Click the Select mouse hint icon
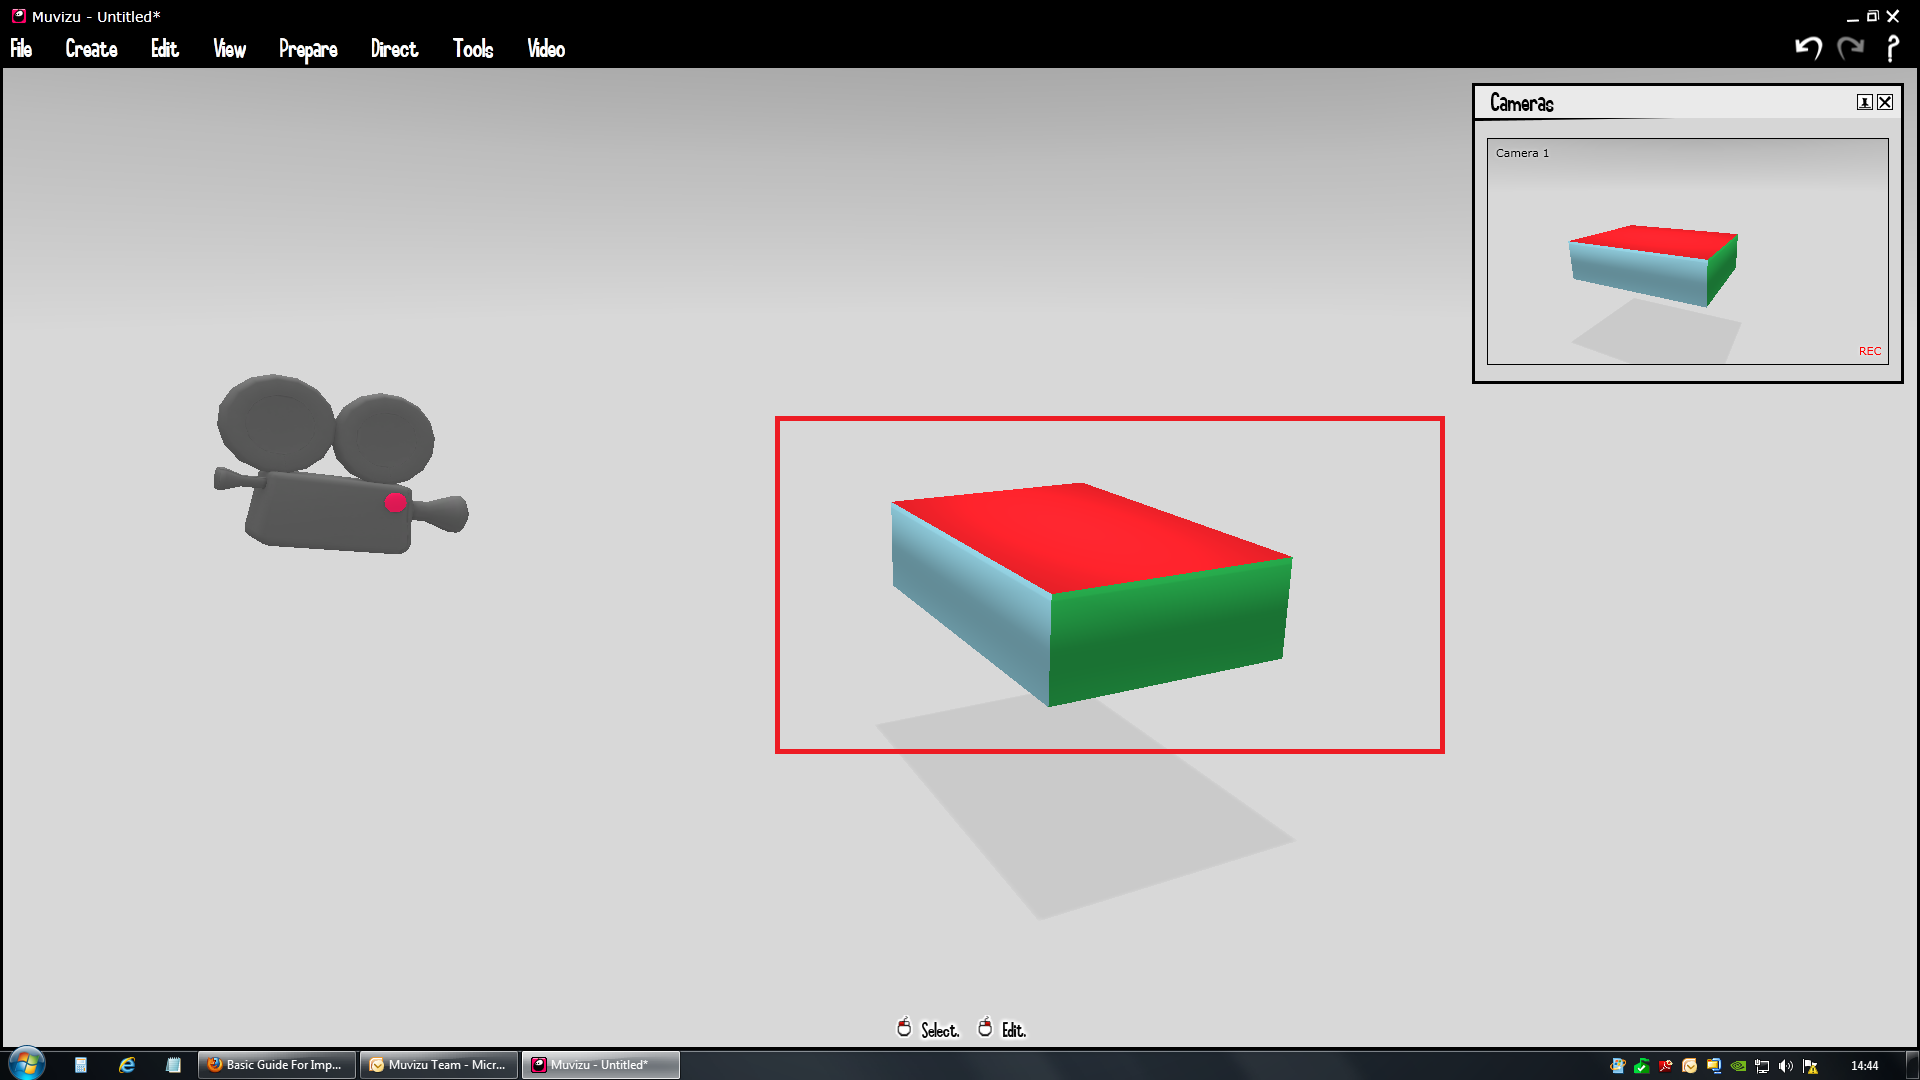The width and height of the screenshot is (1920, 1080). pyautogui.click(x=904, y=1028)
